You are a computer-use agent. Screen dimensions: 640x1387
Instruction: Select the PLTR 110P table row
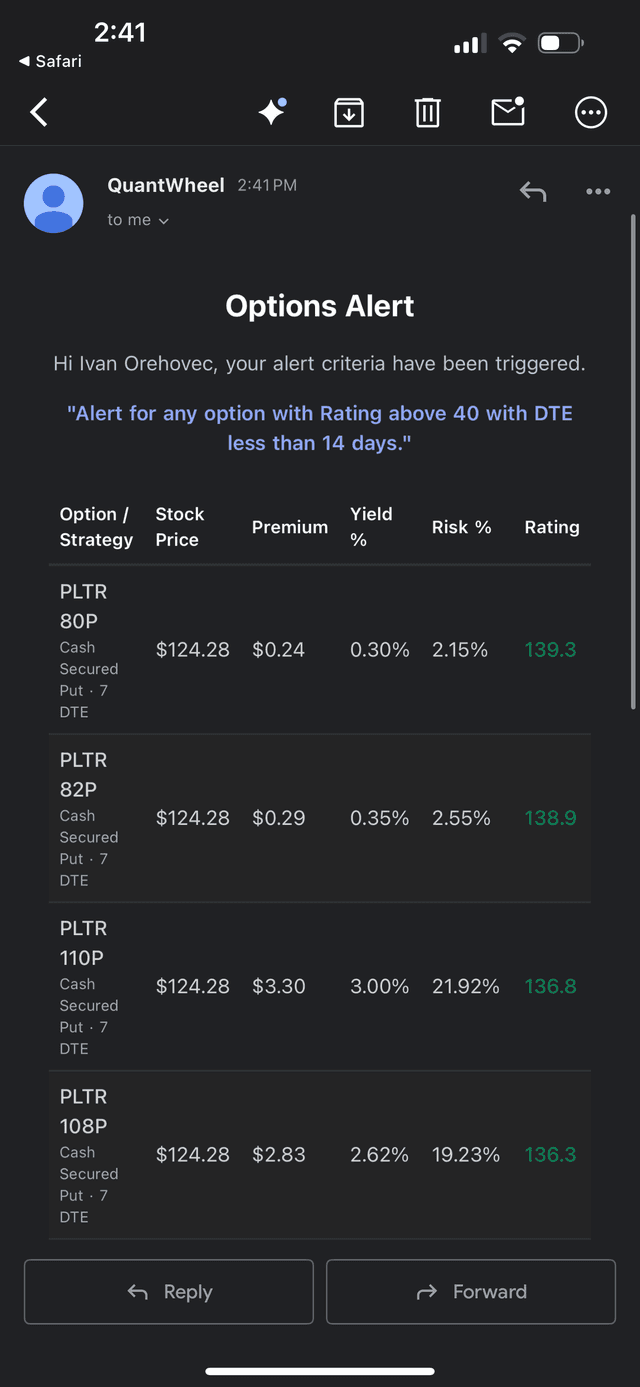coord(320,986)
